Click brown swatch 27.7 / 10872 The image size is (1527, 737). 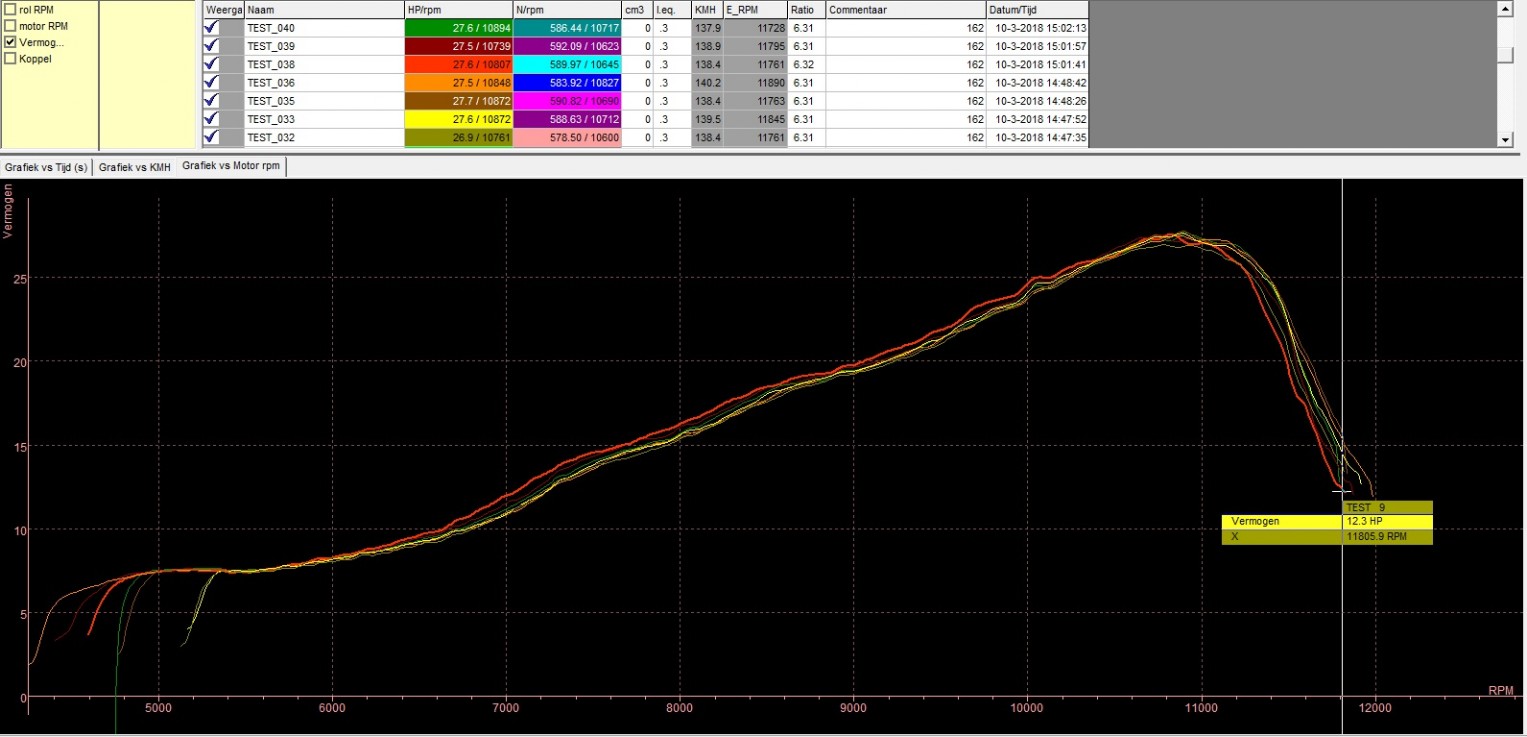pos(458,101)
